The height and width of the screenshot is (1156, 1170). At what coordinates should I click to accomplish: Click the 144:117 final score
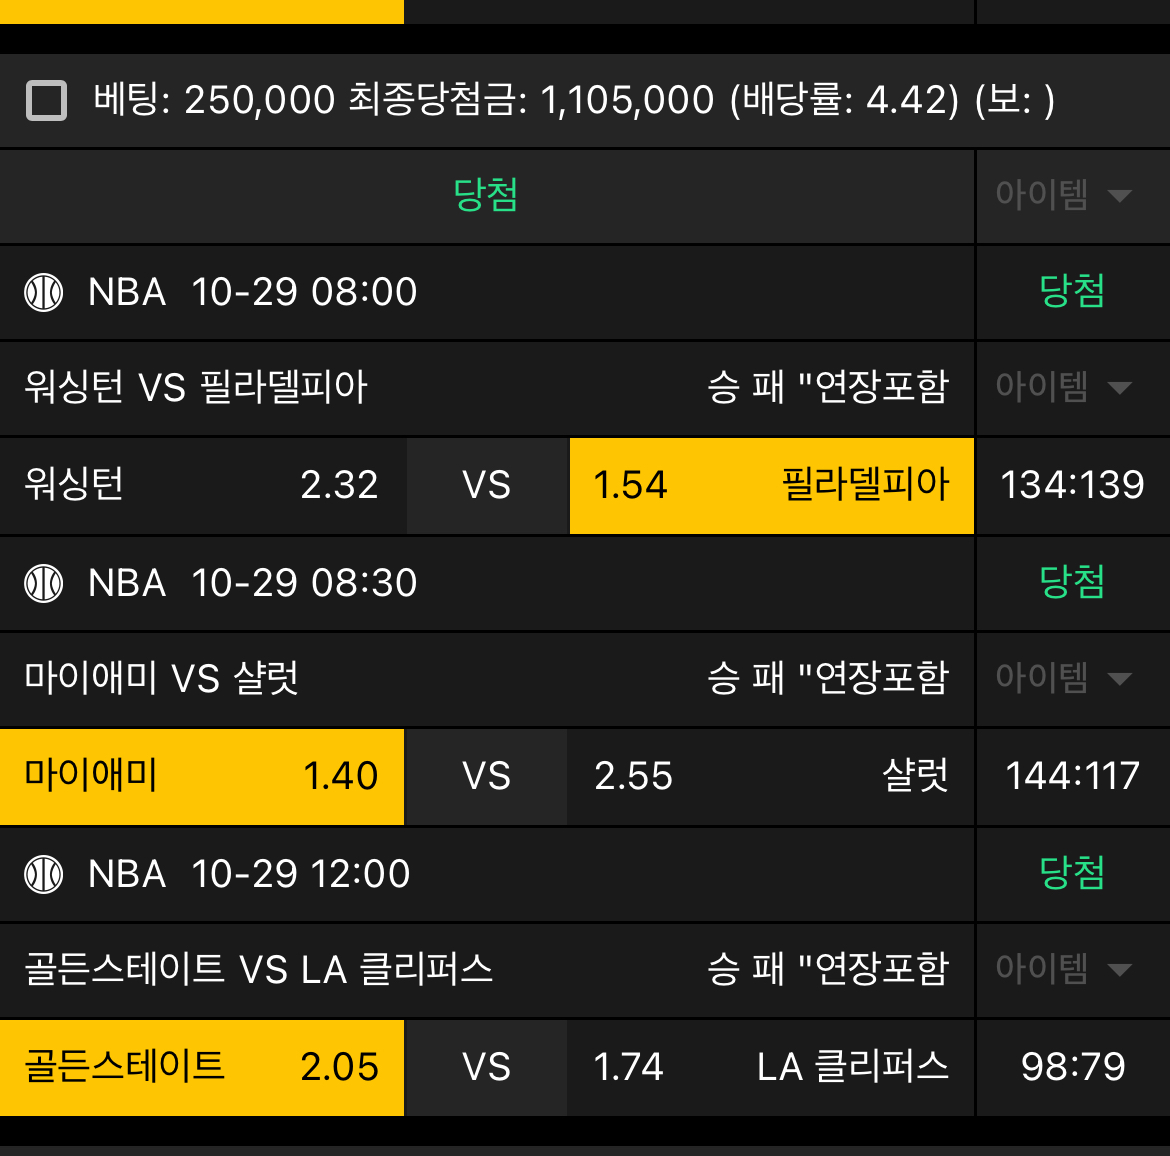pyautogui.click(x=1072, y=776)
